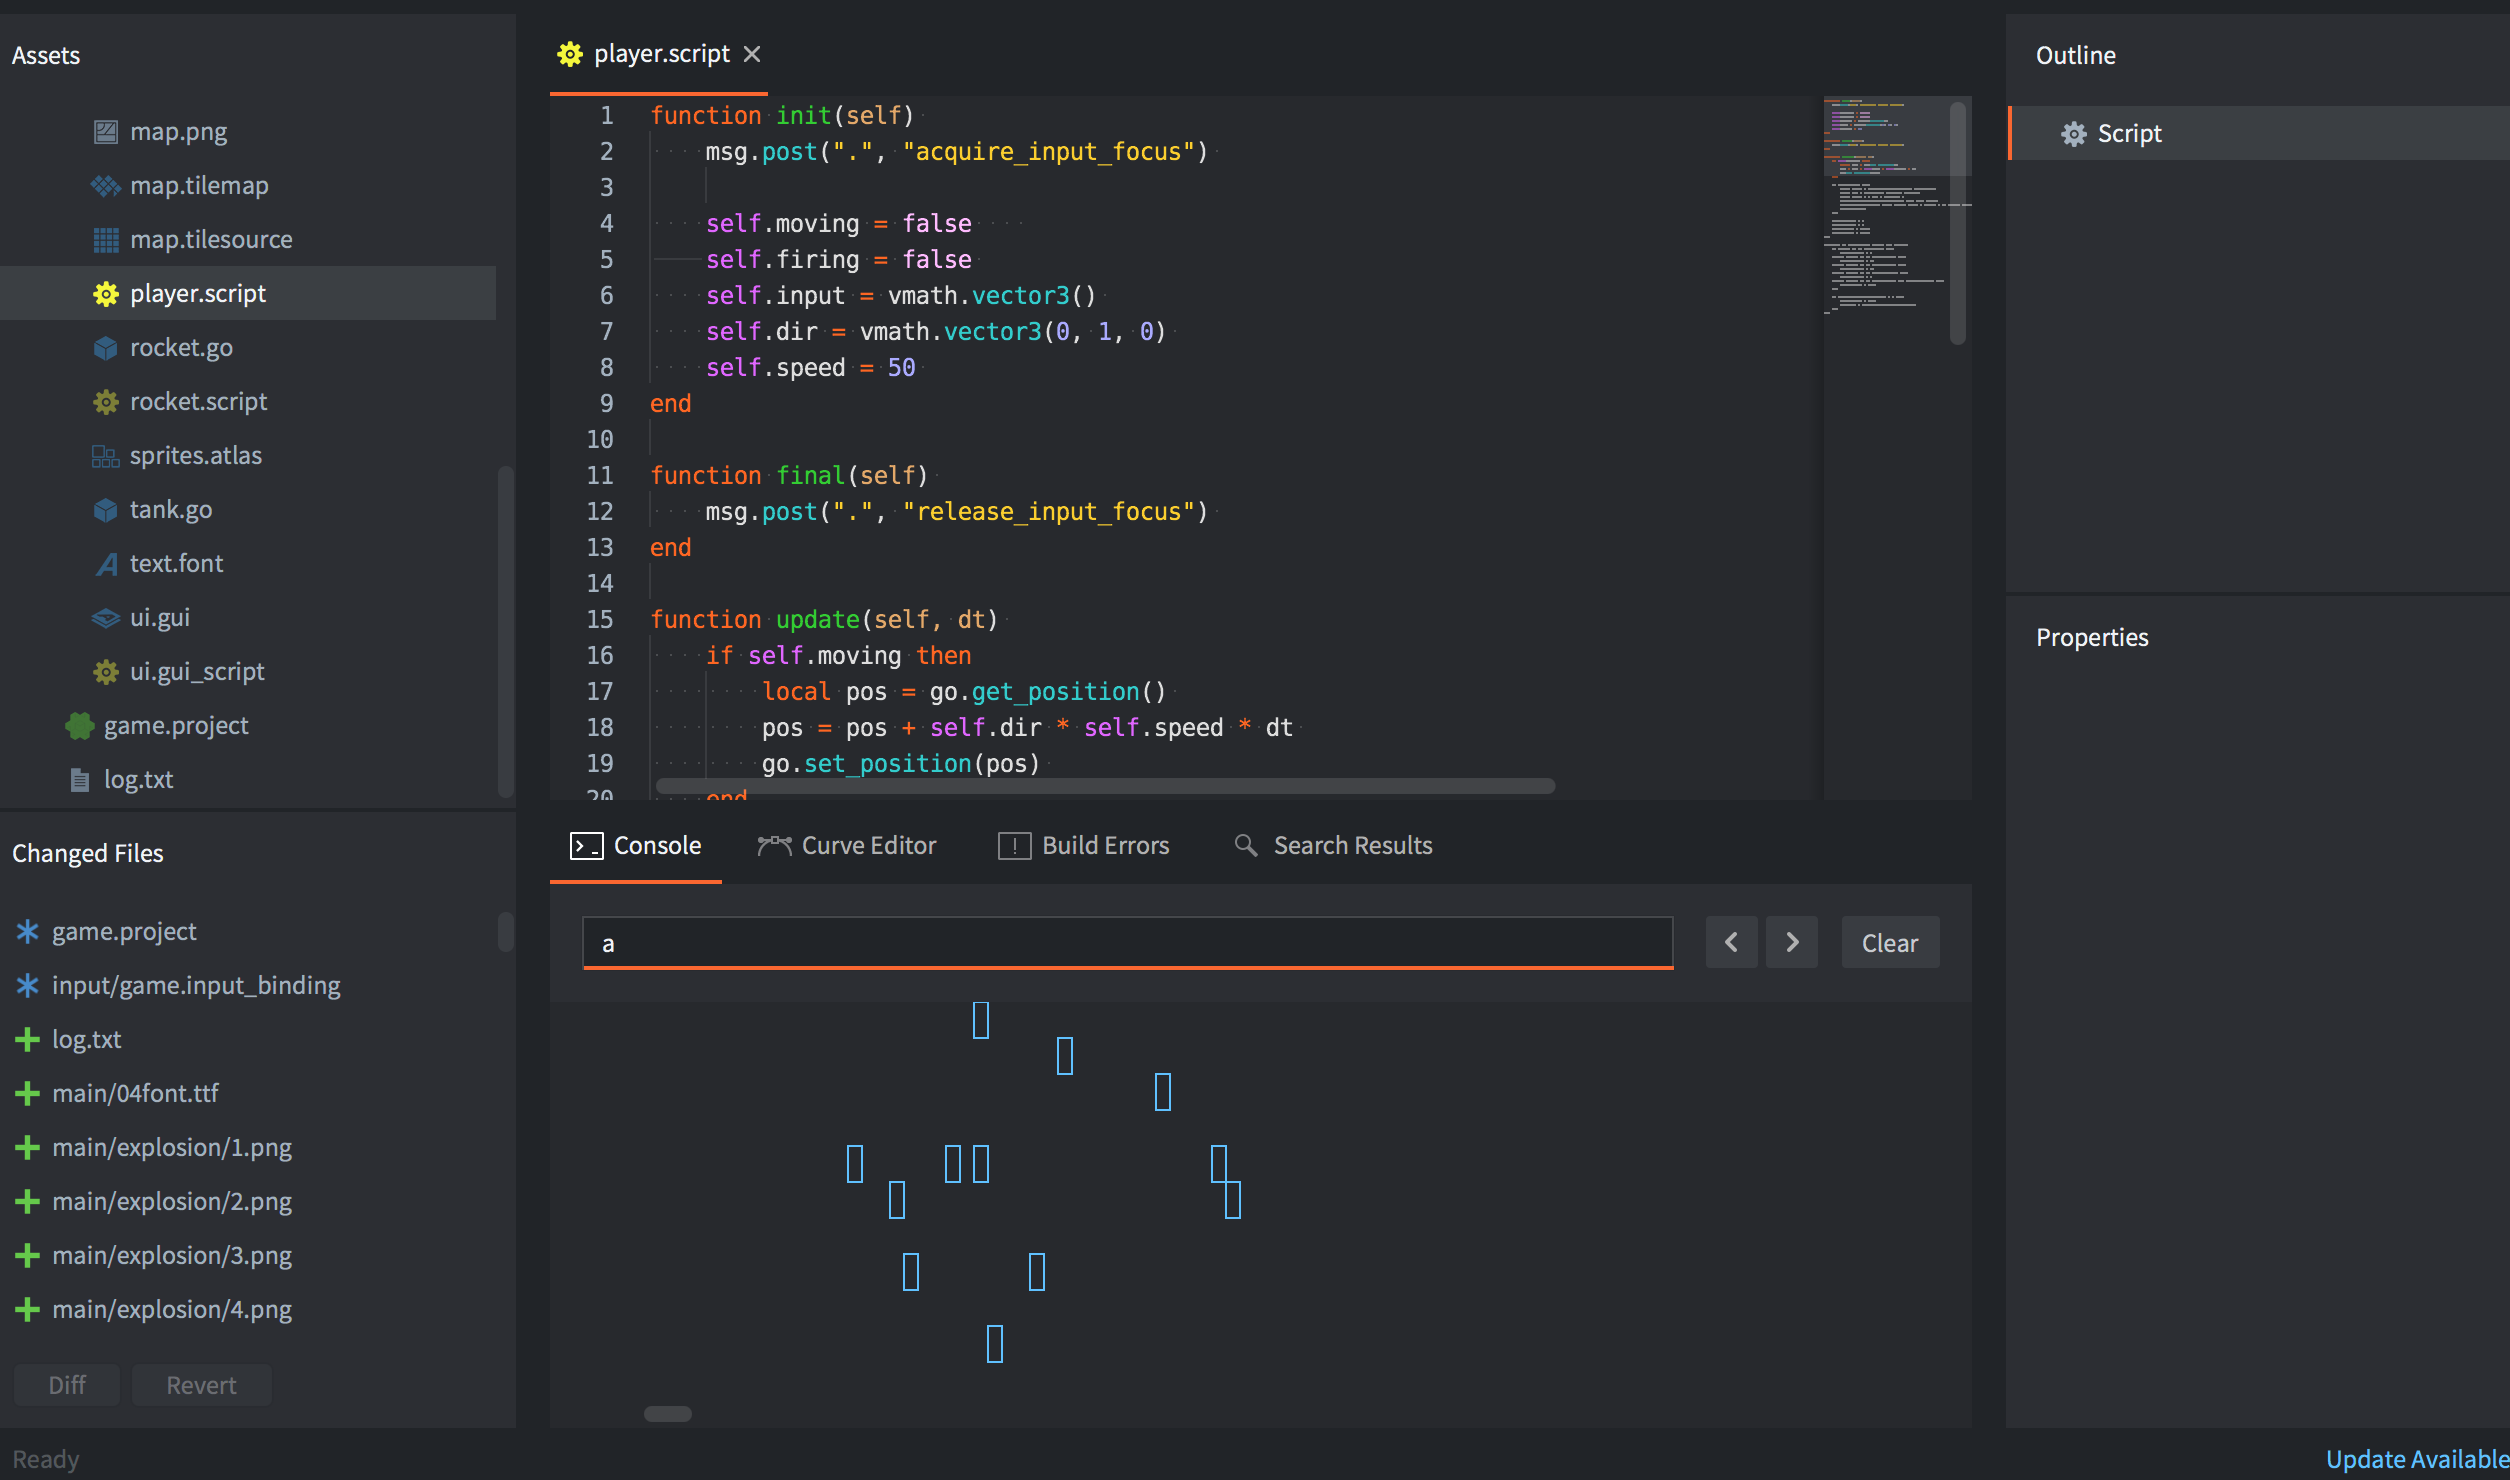Switch to the Console tab
This screenshot has height=1480, width=2510.
click(636, 846)
